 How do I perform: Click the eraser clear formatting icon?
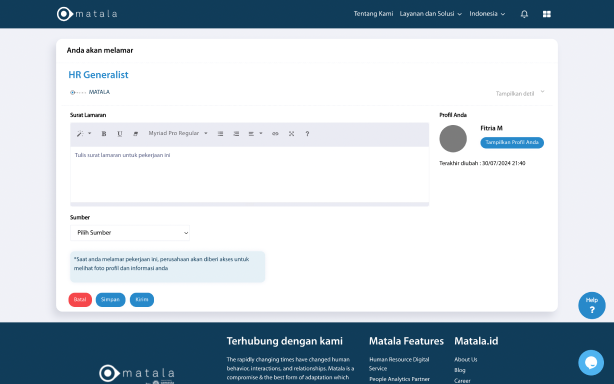coord(135,133)
